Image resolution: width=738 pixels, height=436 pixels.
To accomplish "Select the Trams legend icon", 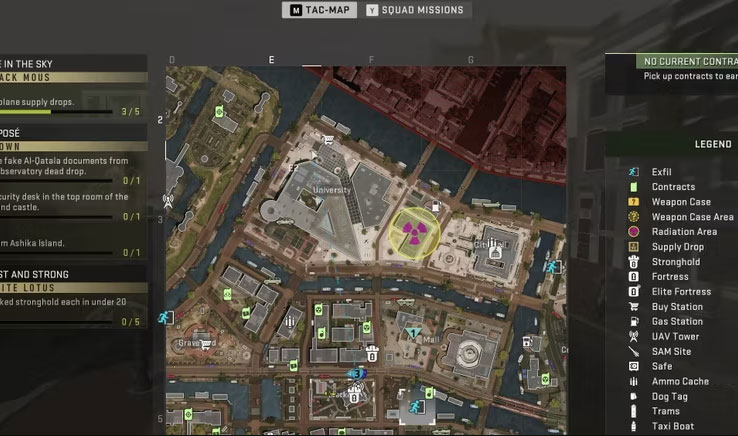I will point(634,411).
